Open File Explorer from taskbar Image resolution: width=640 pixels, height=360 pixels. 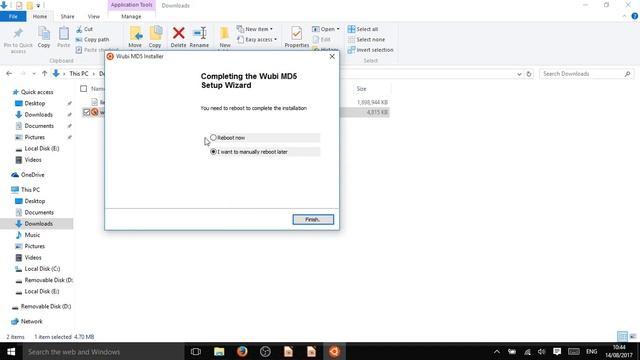[219, 351]
